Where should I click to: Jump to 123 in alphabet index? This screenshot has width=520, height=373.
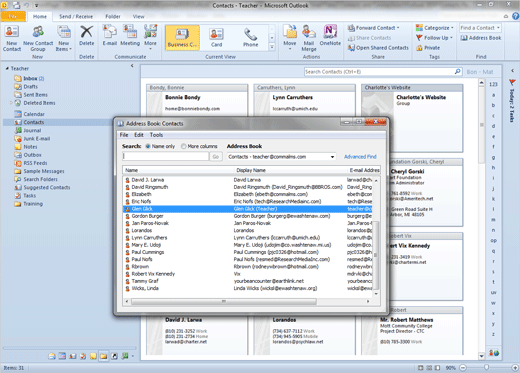493,84
